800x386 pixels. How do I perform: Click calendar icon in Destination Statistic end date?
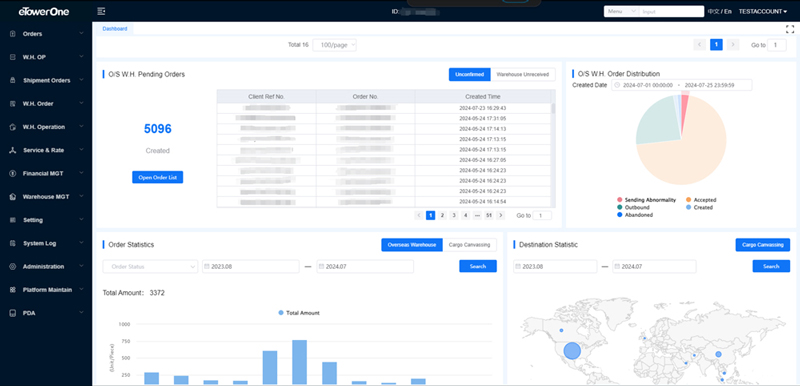tap(617, 266)
